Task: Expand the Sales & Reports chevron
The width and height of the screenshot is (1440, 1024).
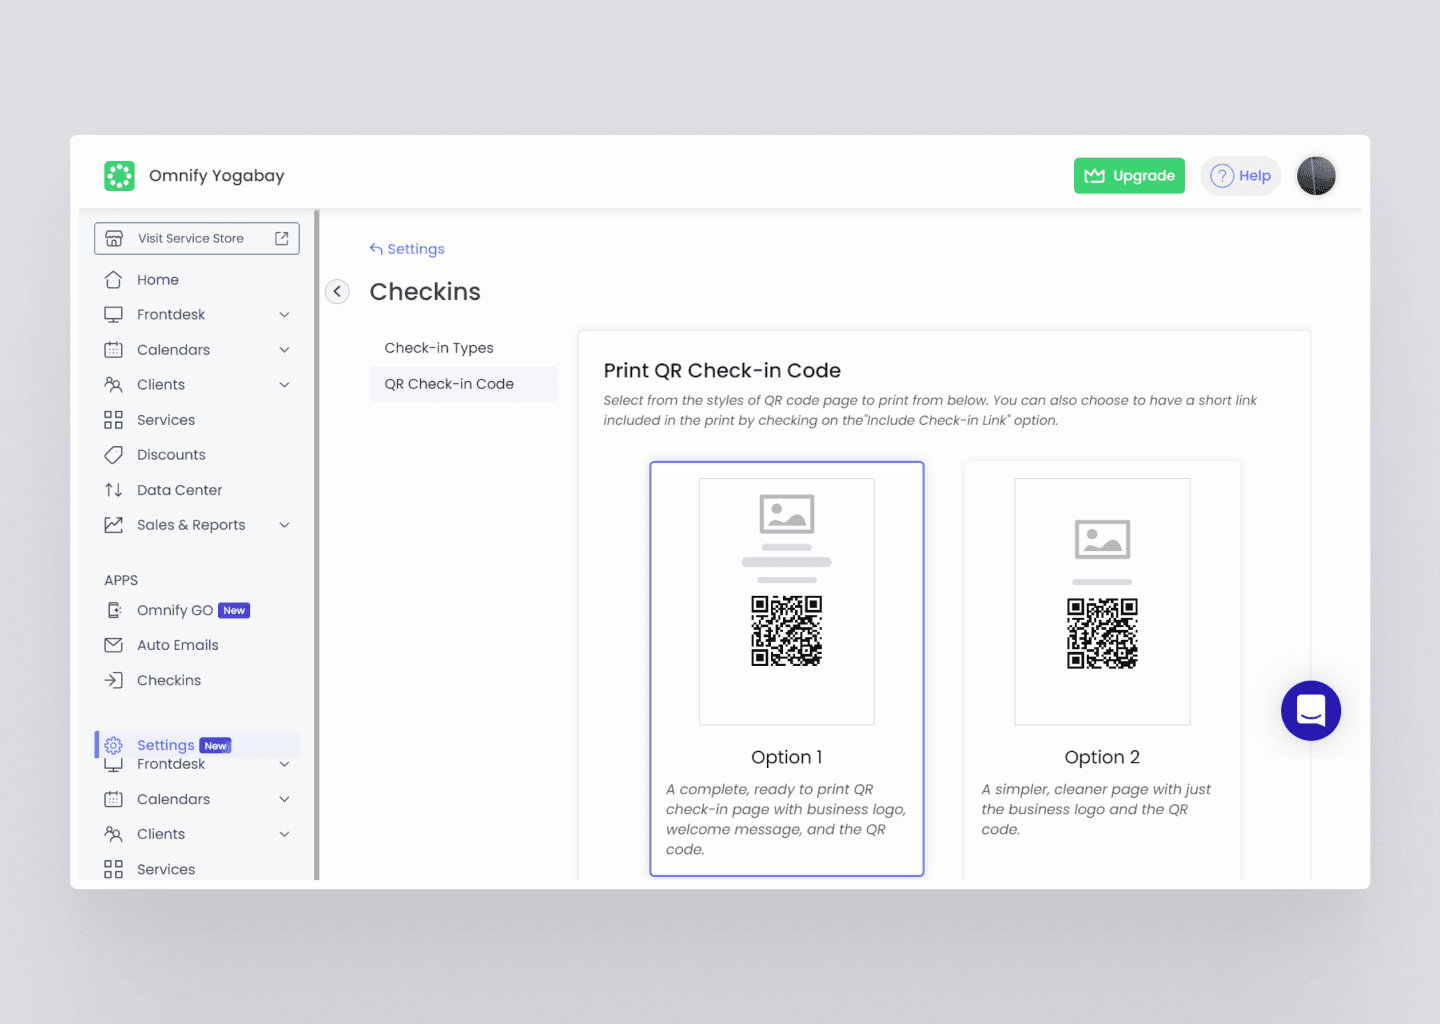Action: click(284, 525)
